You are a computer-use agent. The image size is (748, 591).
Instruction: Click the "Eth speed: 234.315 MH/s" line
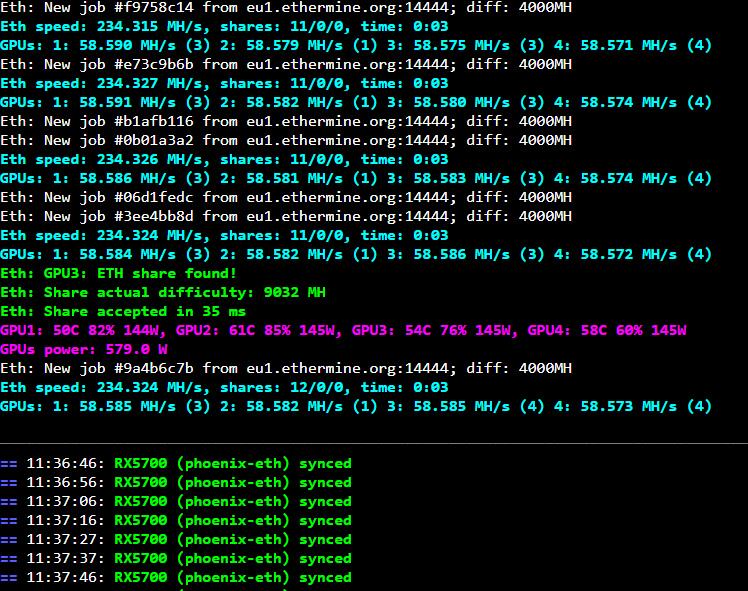[224, 26]
